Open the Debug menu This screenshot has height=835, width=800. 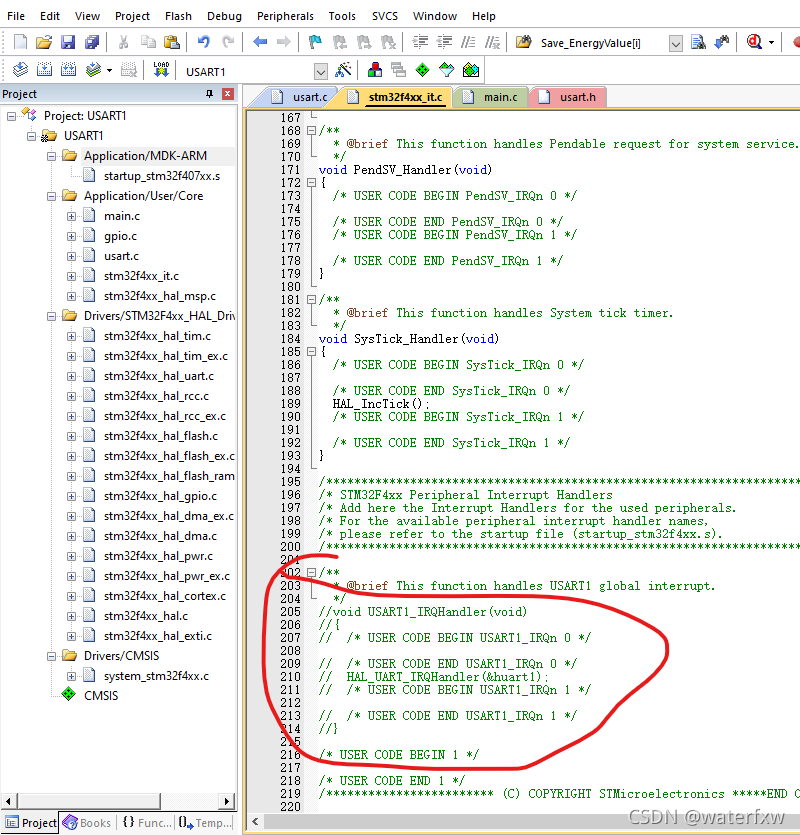click(x=224, y=16)
